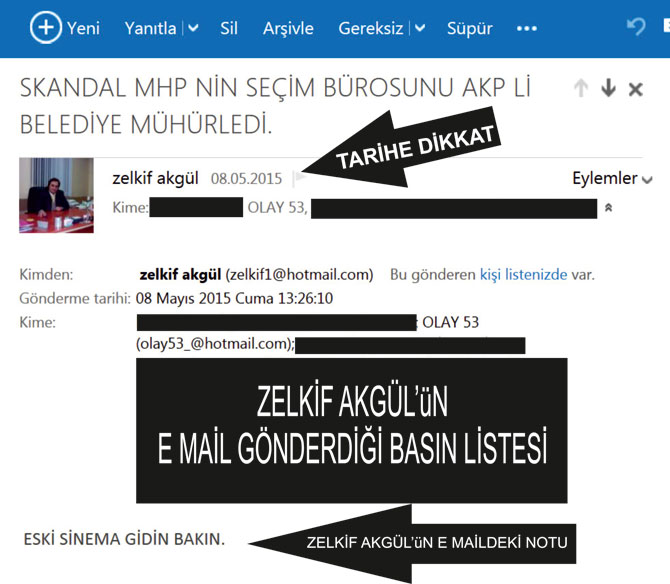Click the date 08.05.2015

point(247,179)
